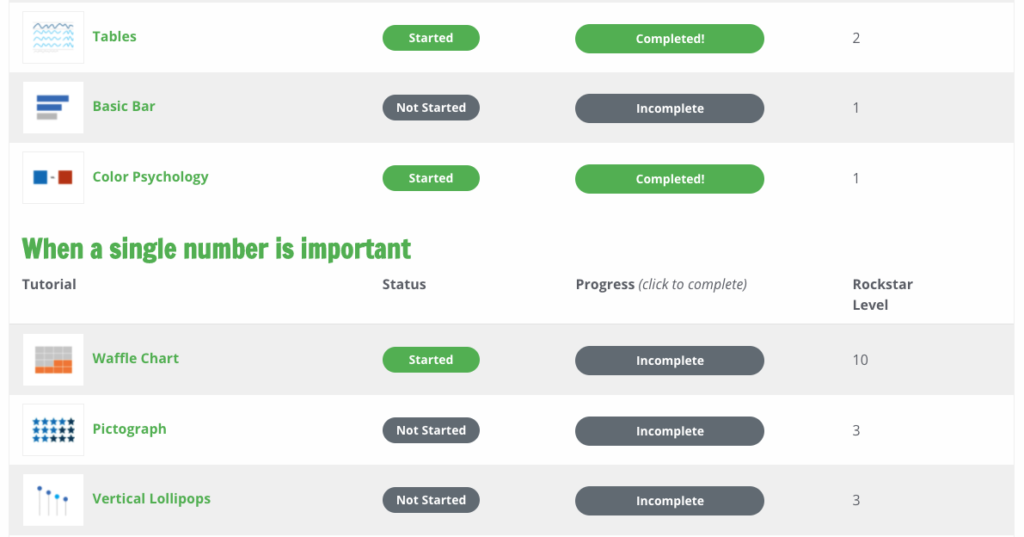Click Pictograph Not Started status badge
The image size is (1024, 537).
tap(431, 431)
